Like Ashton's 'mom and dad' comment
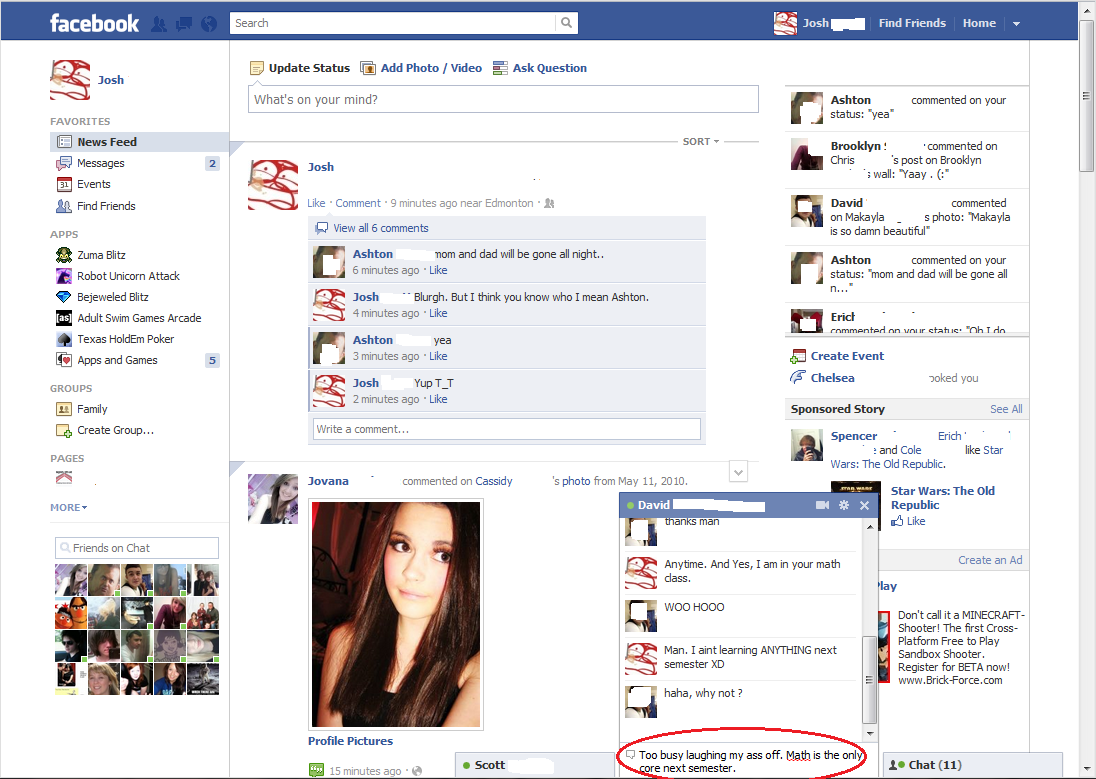 coord(438,270)
